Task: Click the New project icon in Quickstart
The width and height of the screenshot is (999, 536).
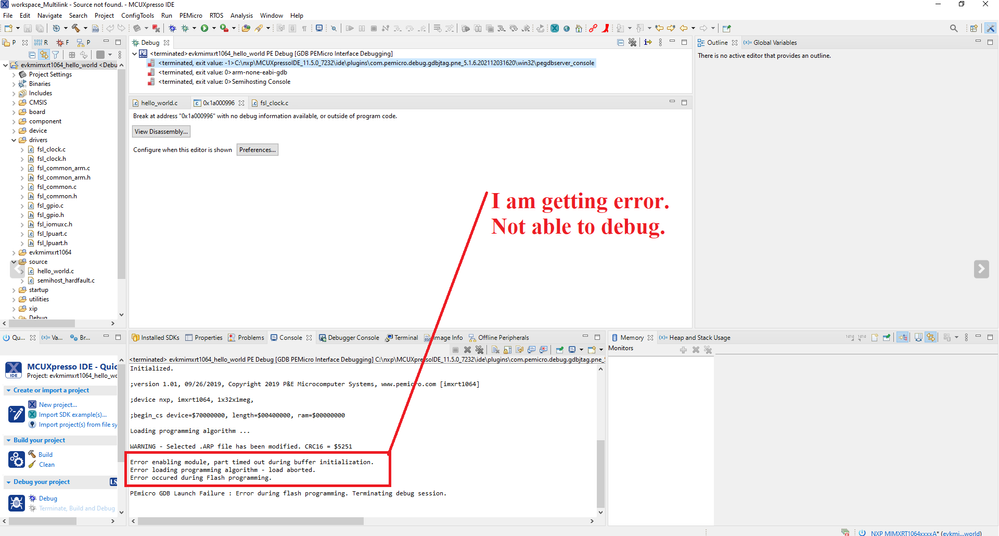Action: pyautogui.click(x=32, y=405)
